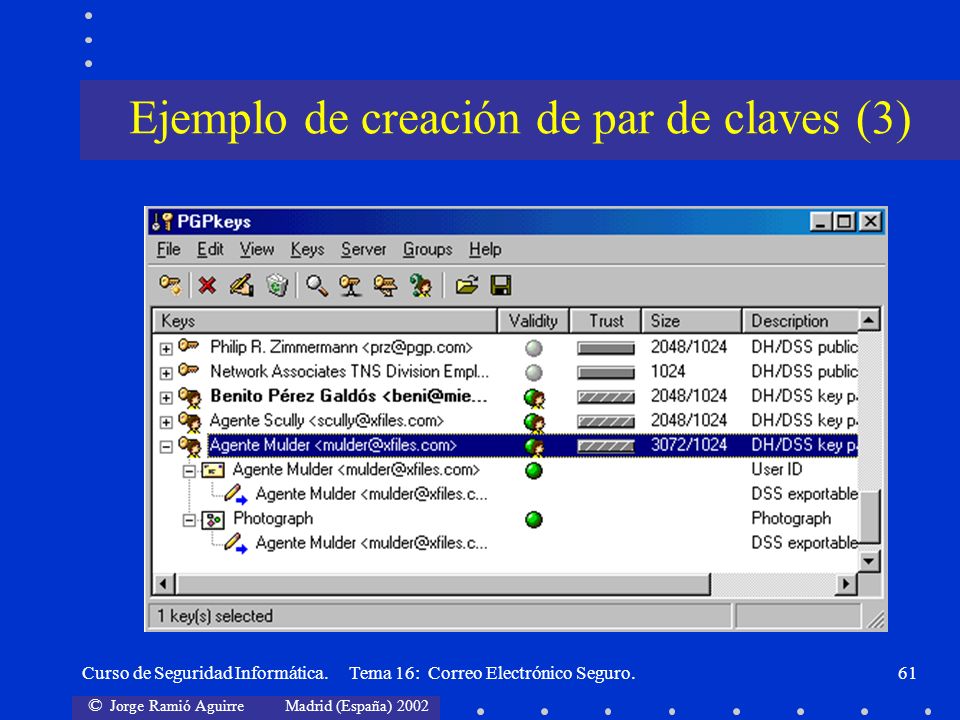
Task: Open the Edit menu
Action: (x=210, y=249)
